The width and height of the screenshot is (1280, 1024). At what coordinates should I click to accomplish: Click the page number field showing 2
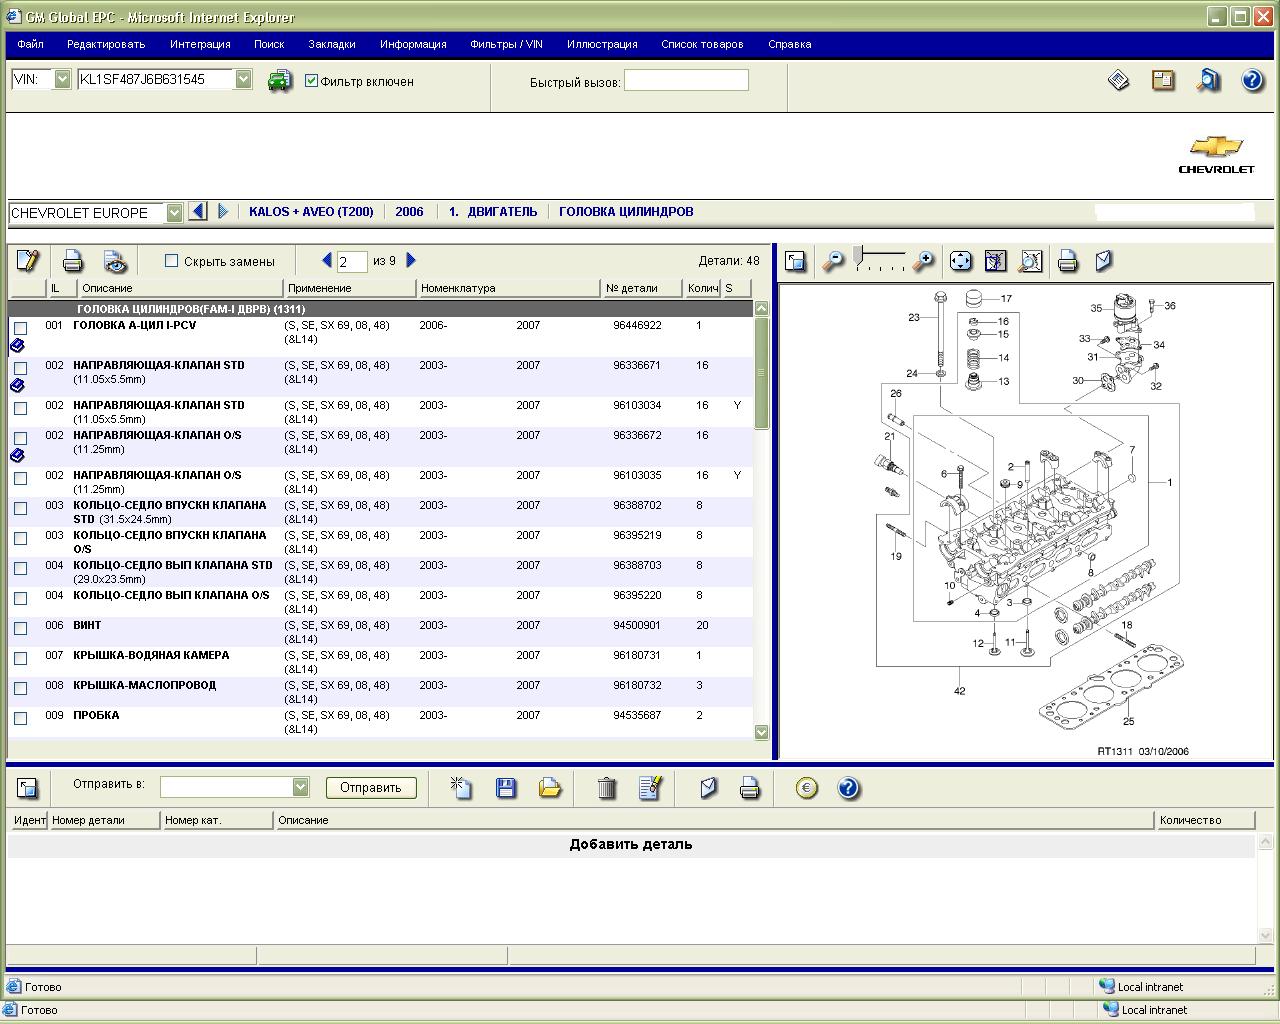[352, 262]
